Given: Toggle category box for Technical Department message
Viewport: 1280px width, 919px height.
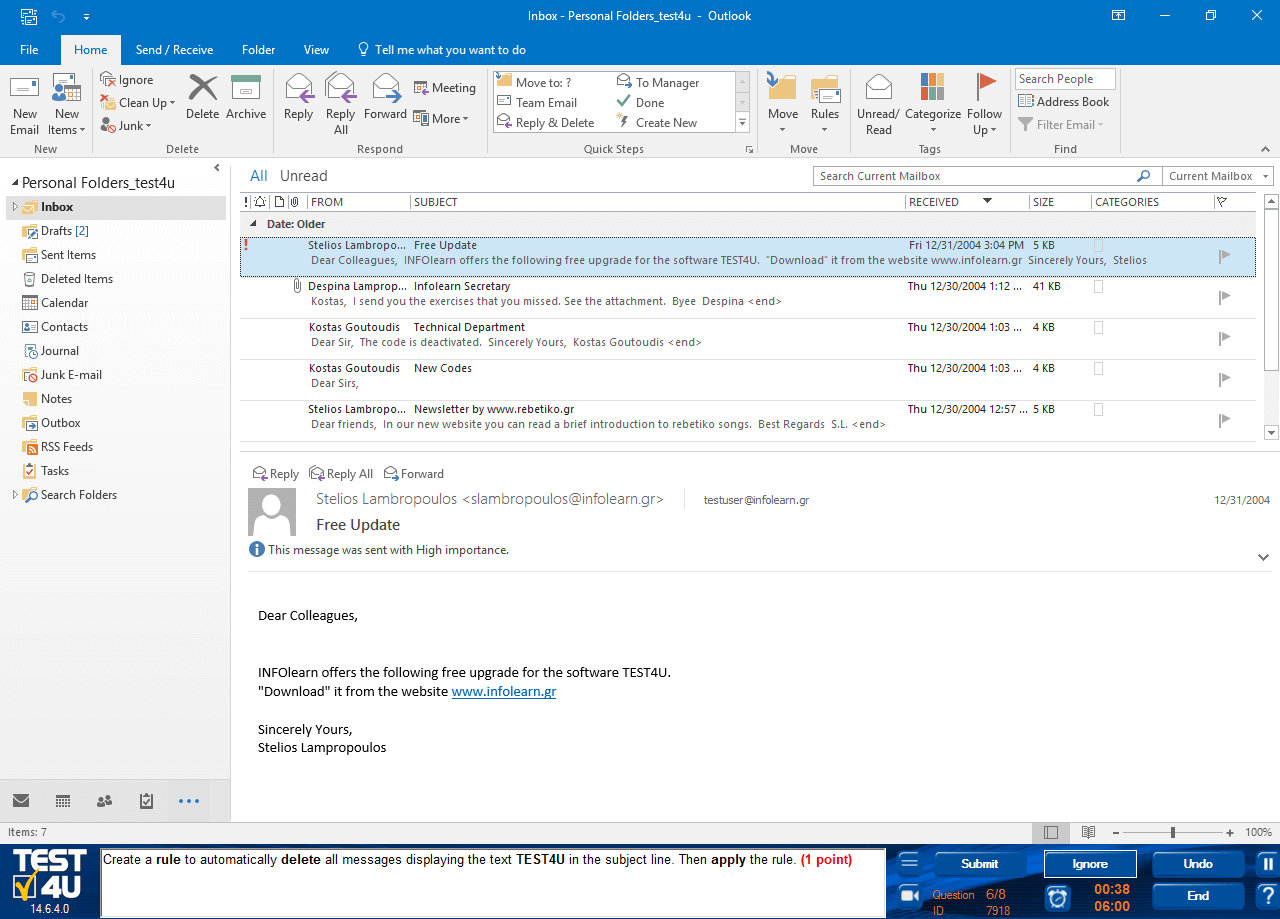Looking at the screenshot, I should (1099, 327).
